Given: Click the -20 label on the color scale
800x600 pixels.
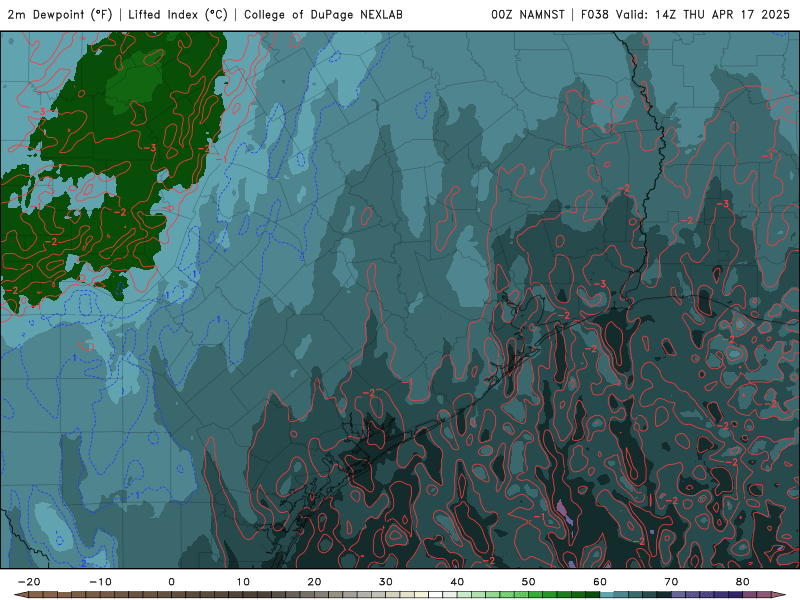Looking at the screenshot, I should point(29,582).
